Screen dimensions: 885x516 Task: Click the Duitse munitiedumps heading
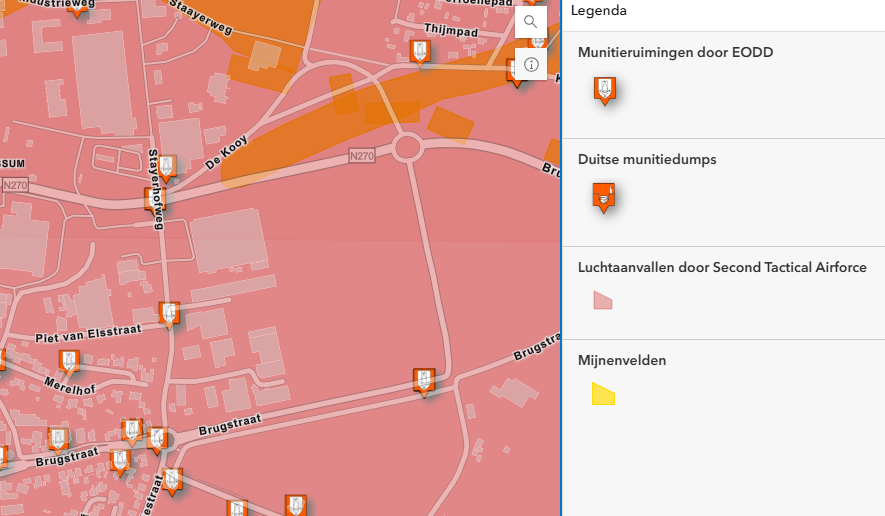click(x=647, y=160)
